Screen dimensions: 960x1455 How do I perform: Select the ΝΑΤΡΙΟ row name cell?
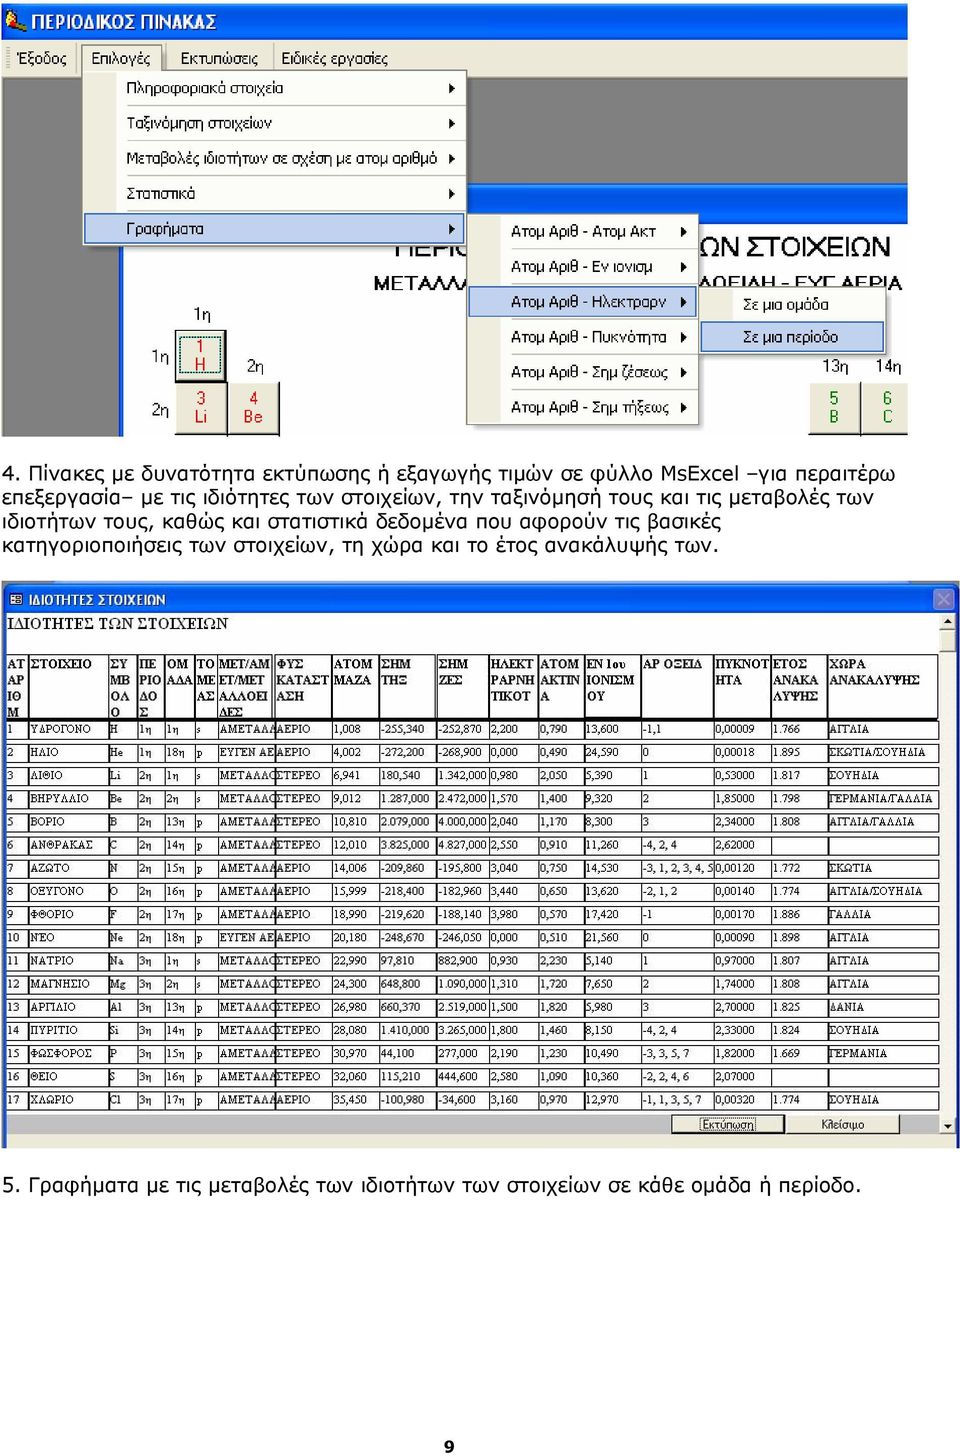[67, 961]
